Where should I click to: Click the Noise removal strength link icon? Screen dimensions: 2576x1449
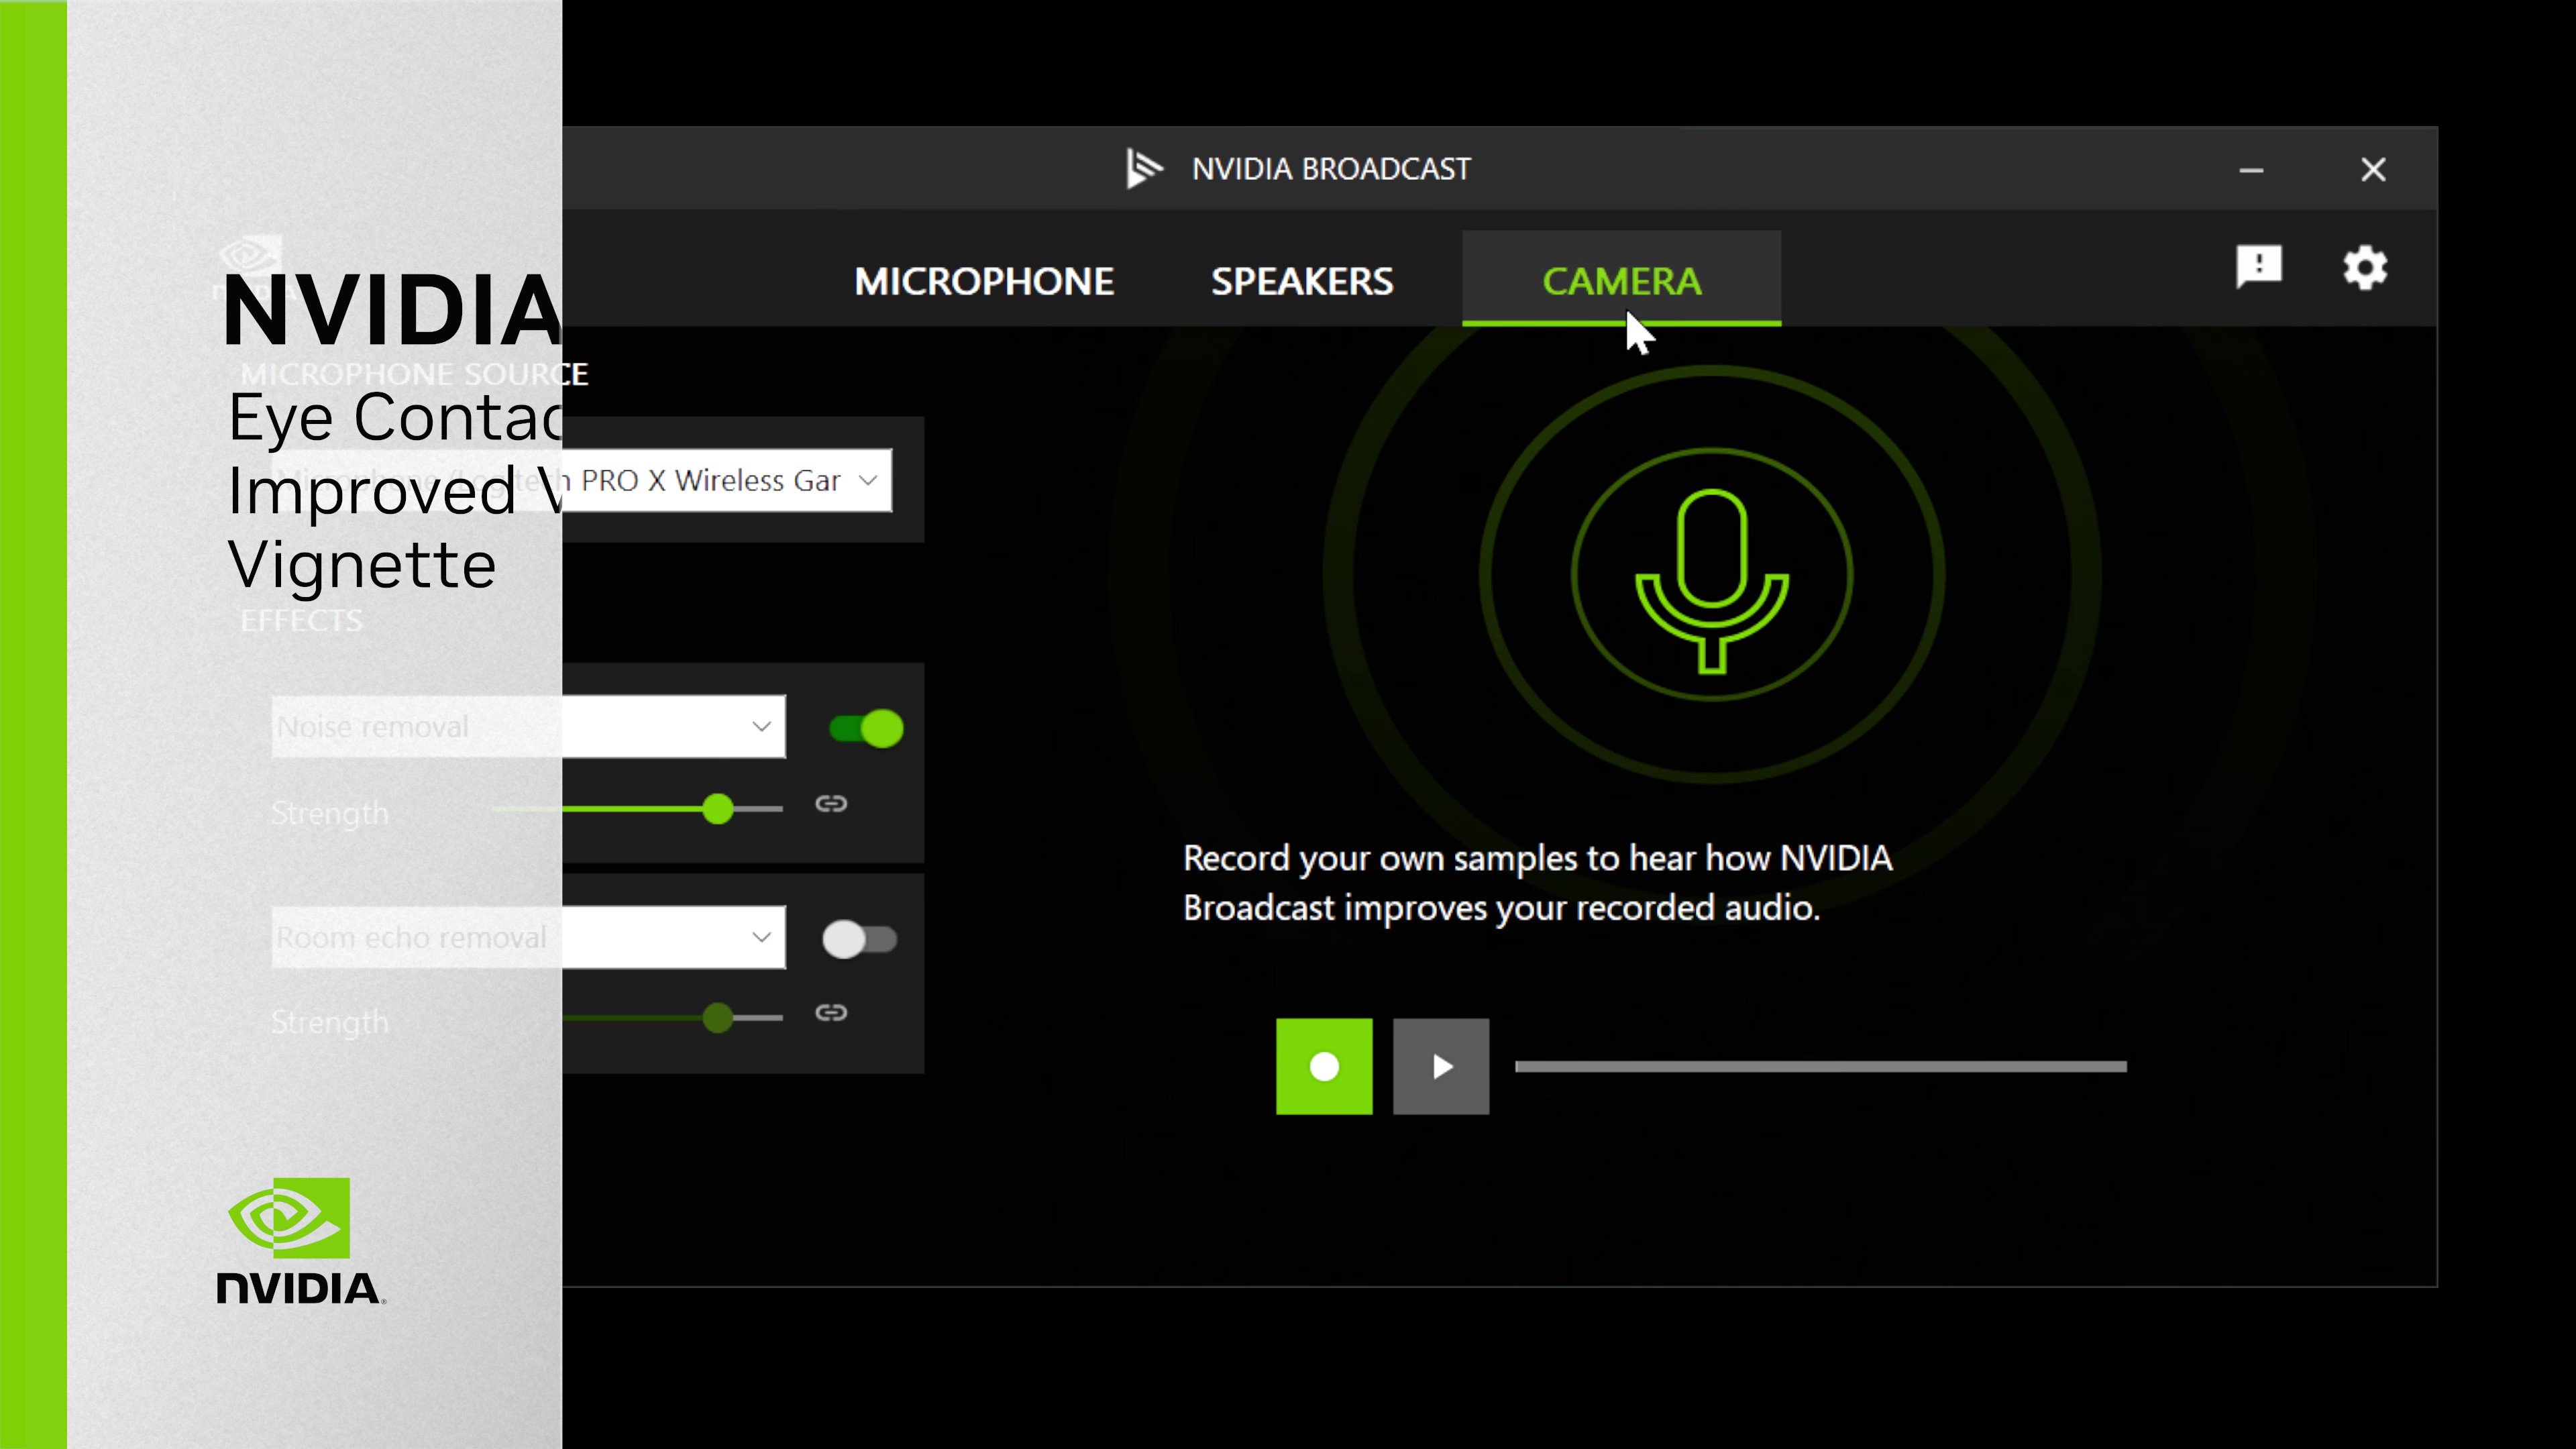(x=831, y=804)
